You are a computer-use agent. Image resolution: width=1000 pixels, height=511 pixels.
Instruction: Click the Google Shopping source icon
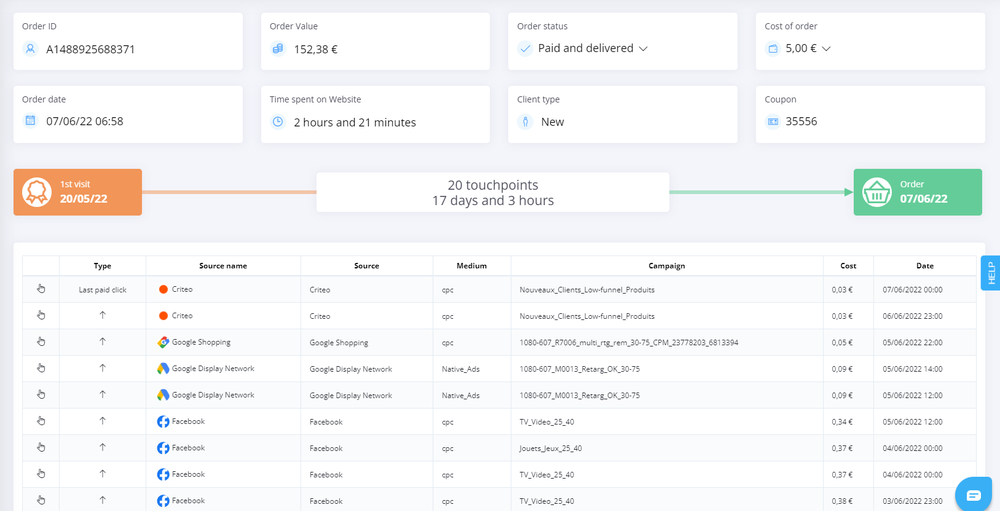163,342
